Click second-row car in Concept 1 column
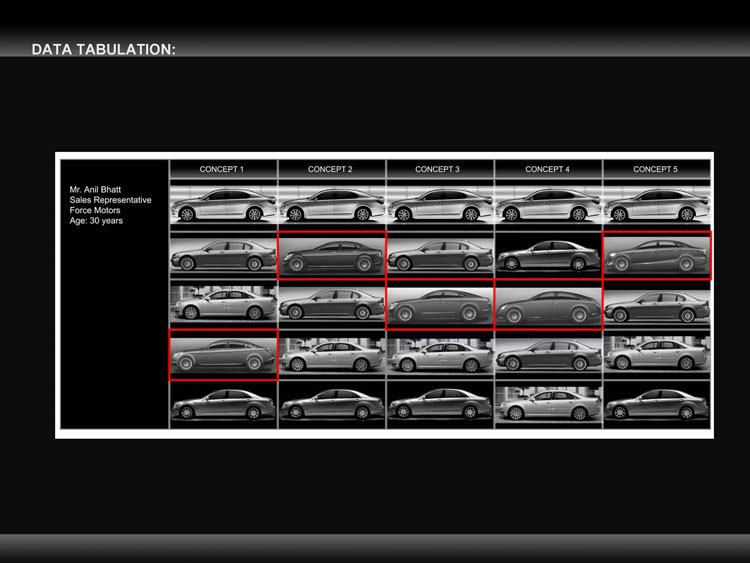This screenshot has height=563, width=750. tap(223, 255)
